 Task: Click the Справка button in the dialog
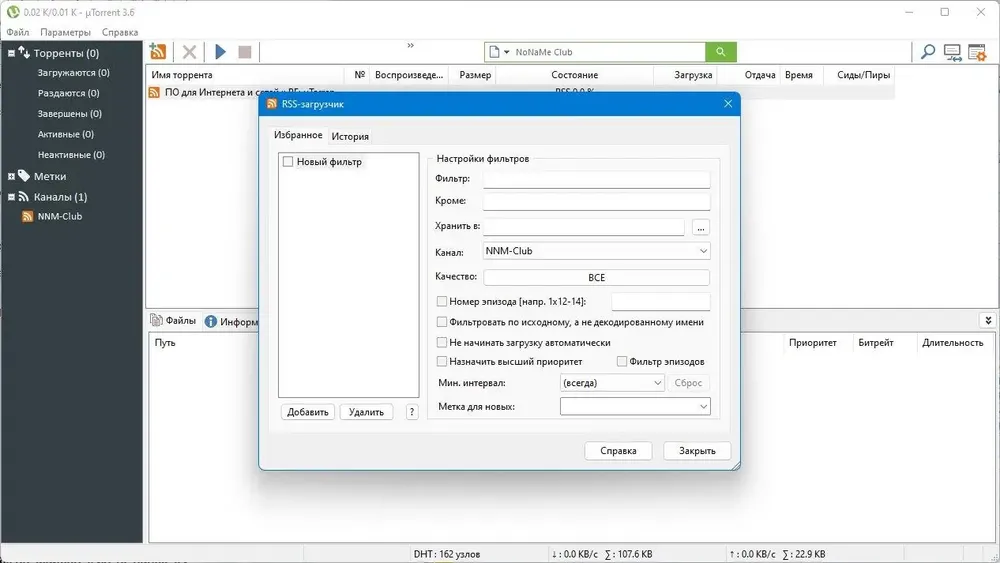pos(618,451)
